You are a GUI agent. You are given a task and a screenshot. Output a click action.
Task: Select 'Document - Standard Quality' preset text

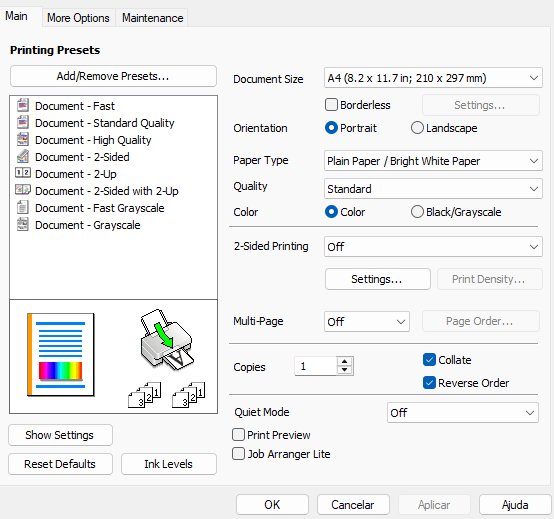click(x=105, y=123)
